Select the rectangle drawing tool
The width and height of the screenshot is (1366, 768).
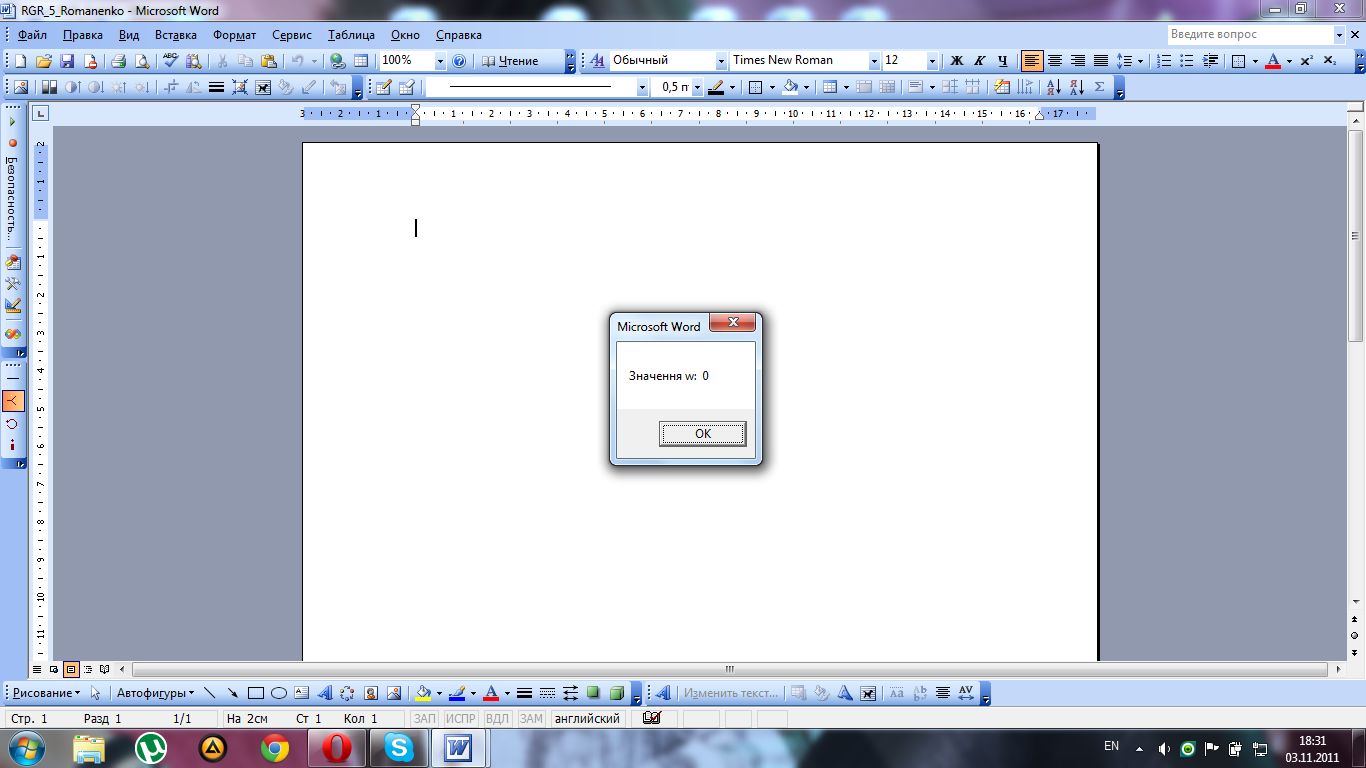256,693
